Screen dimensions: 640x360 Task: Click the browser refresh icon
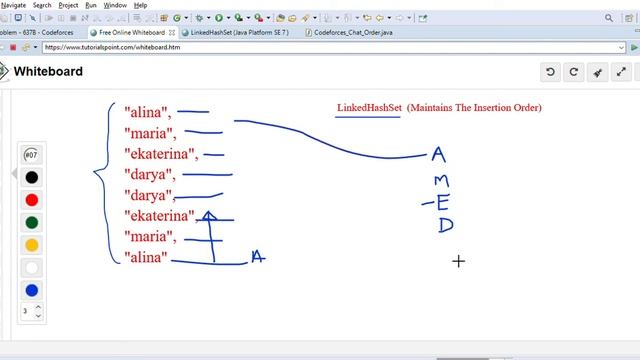point(26,47)
